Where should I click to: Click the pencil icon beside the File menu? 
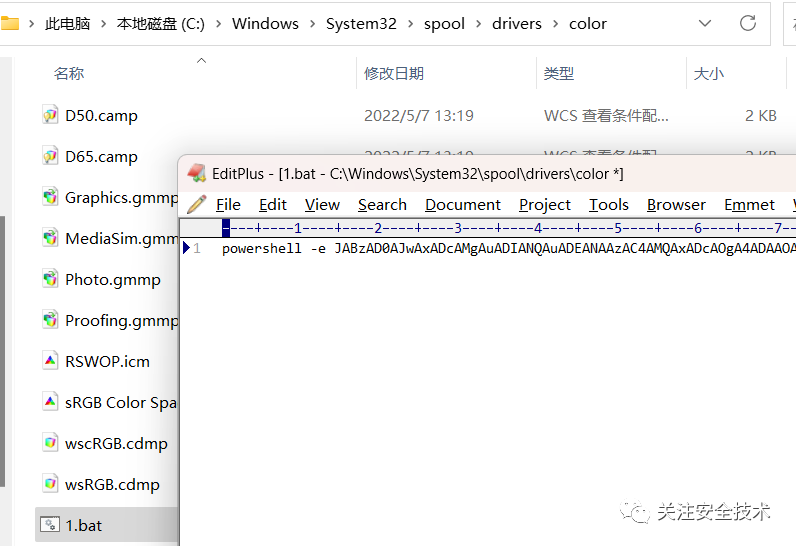point(196,204)
